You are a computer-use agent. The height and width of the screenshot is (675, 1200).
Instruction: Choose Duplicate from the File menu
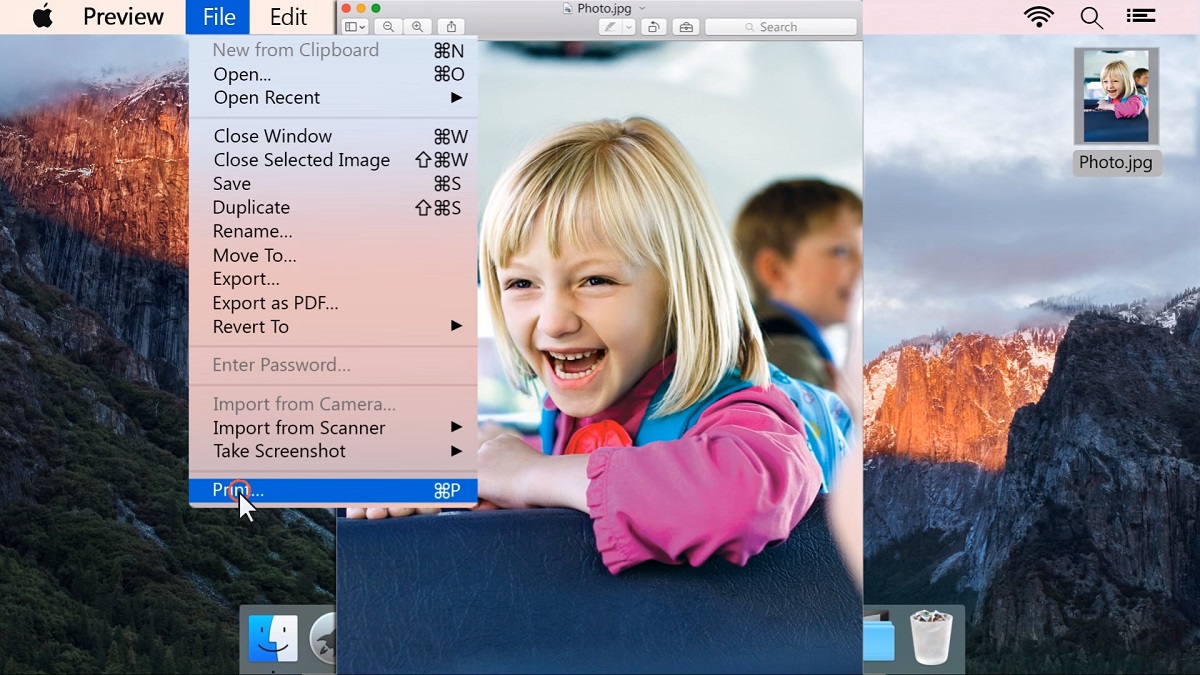[251, 208]
